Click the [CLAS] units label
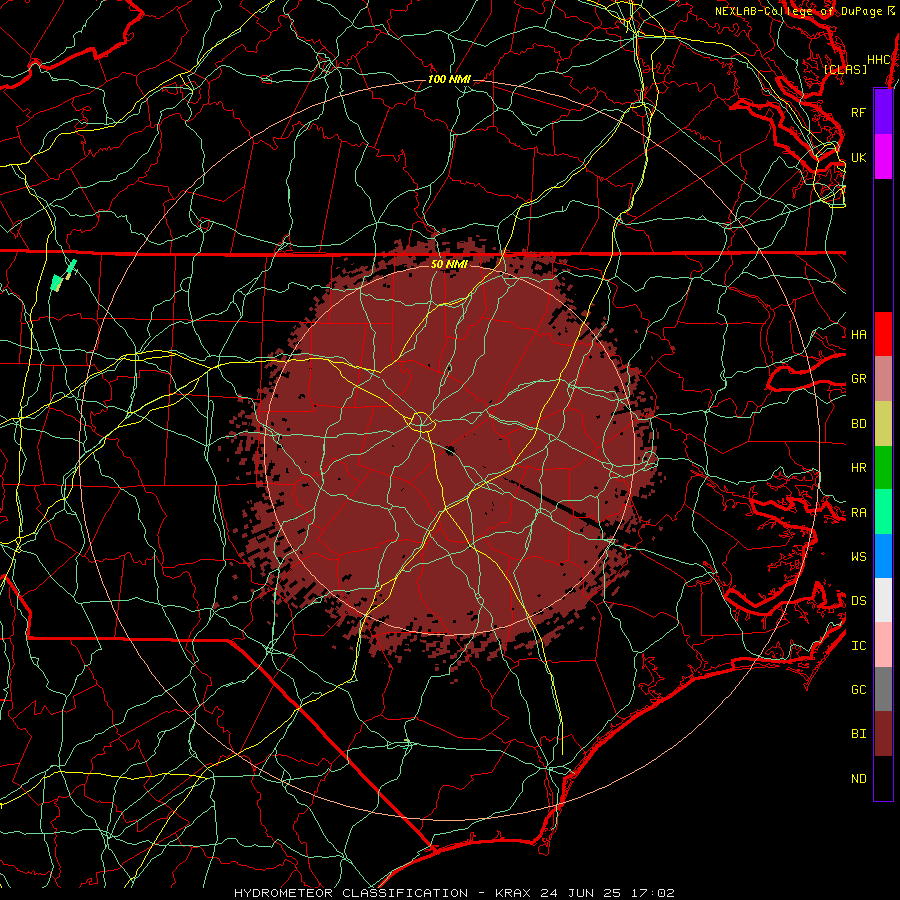The image size is (900, 900). 845,70
